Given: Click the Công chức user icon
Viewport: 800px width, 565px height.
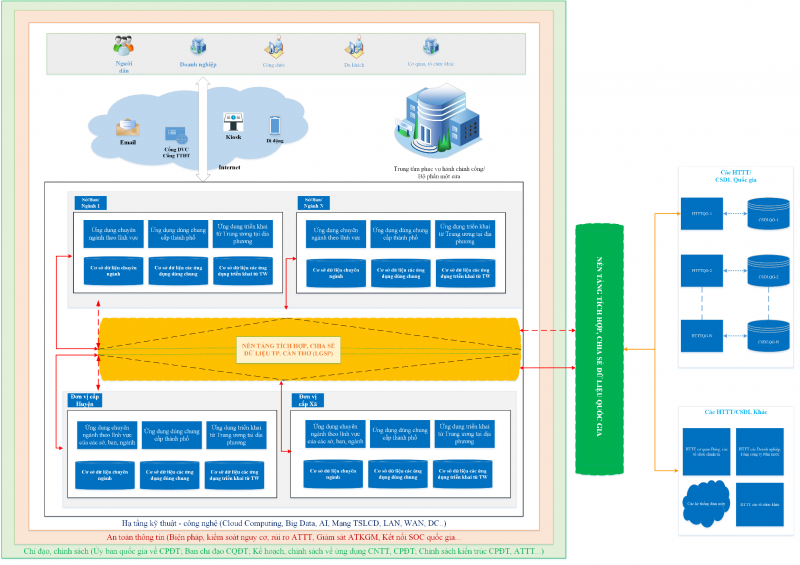Looking at the screenshot, I should point(273,46).
